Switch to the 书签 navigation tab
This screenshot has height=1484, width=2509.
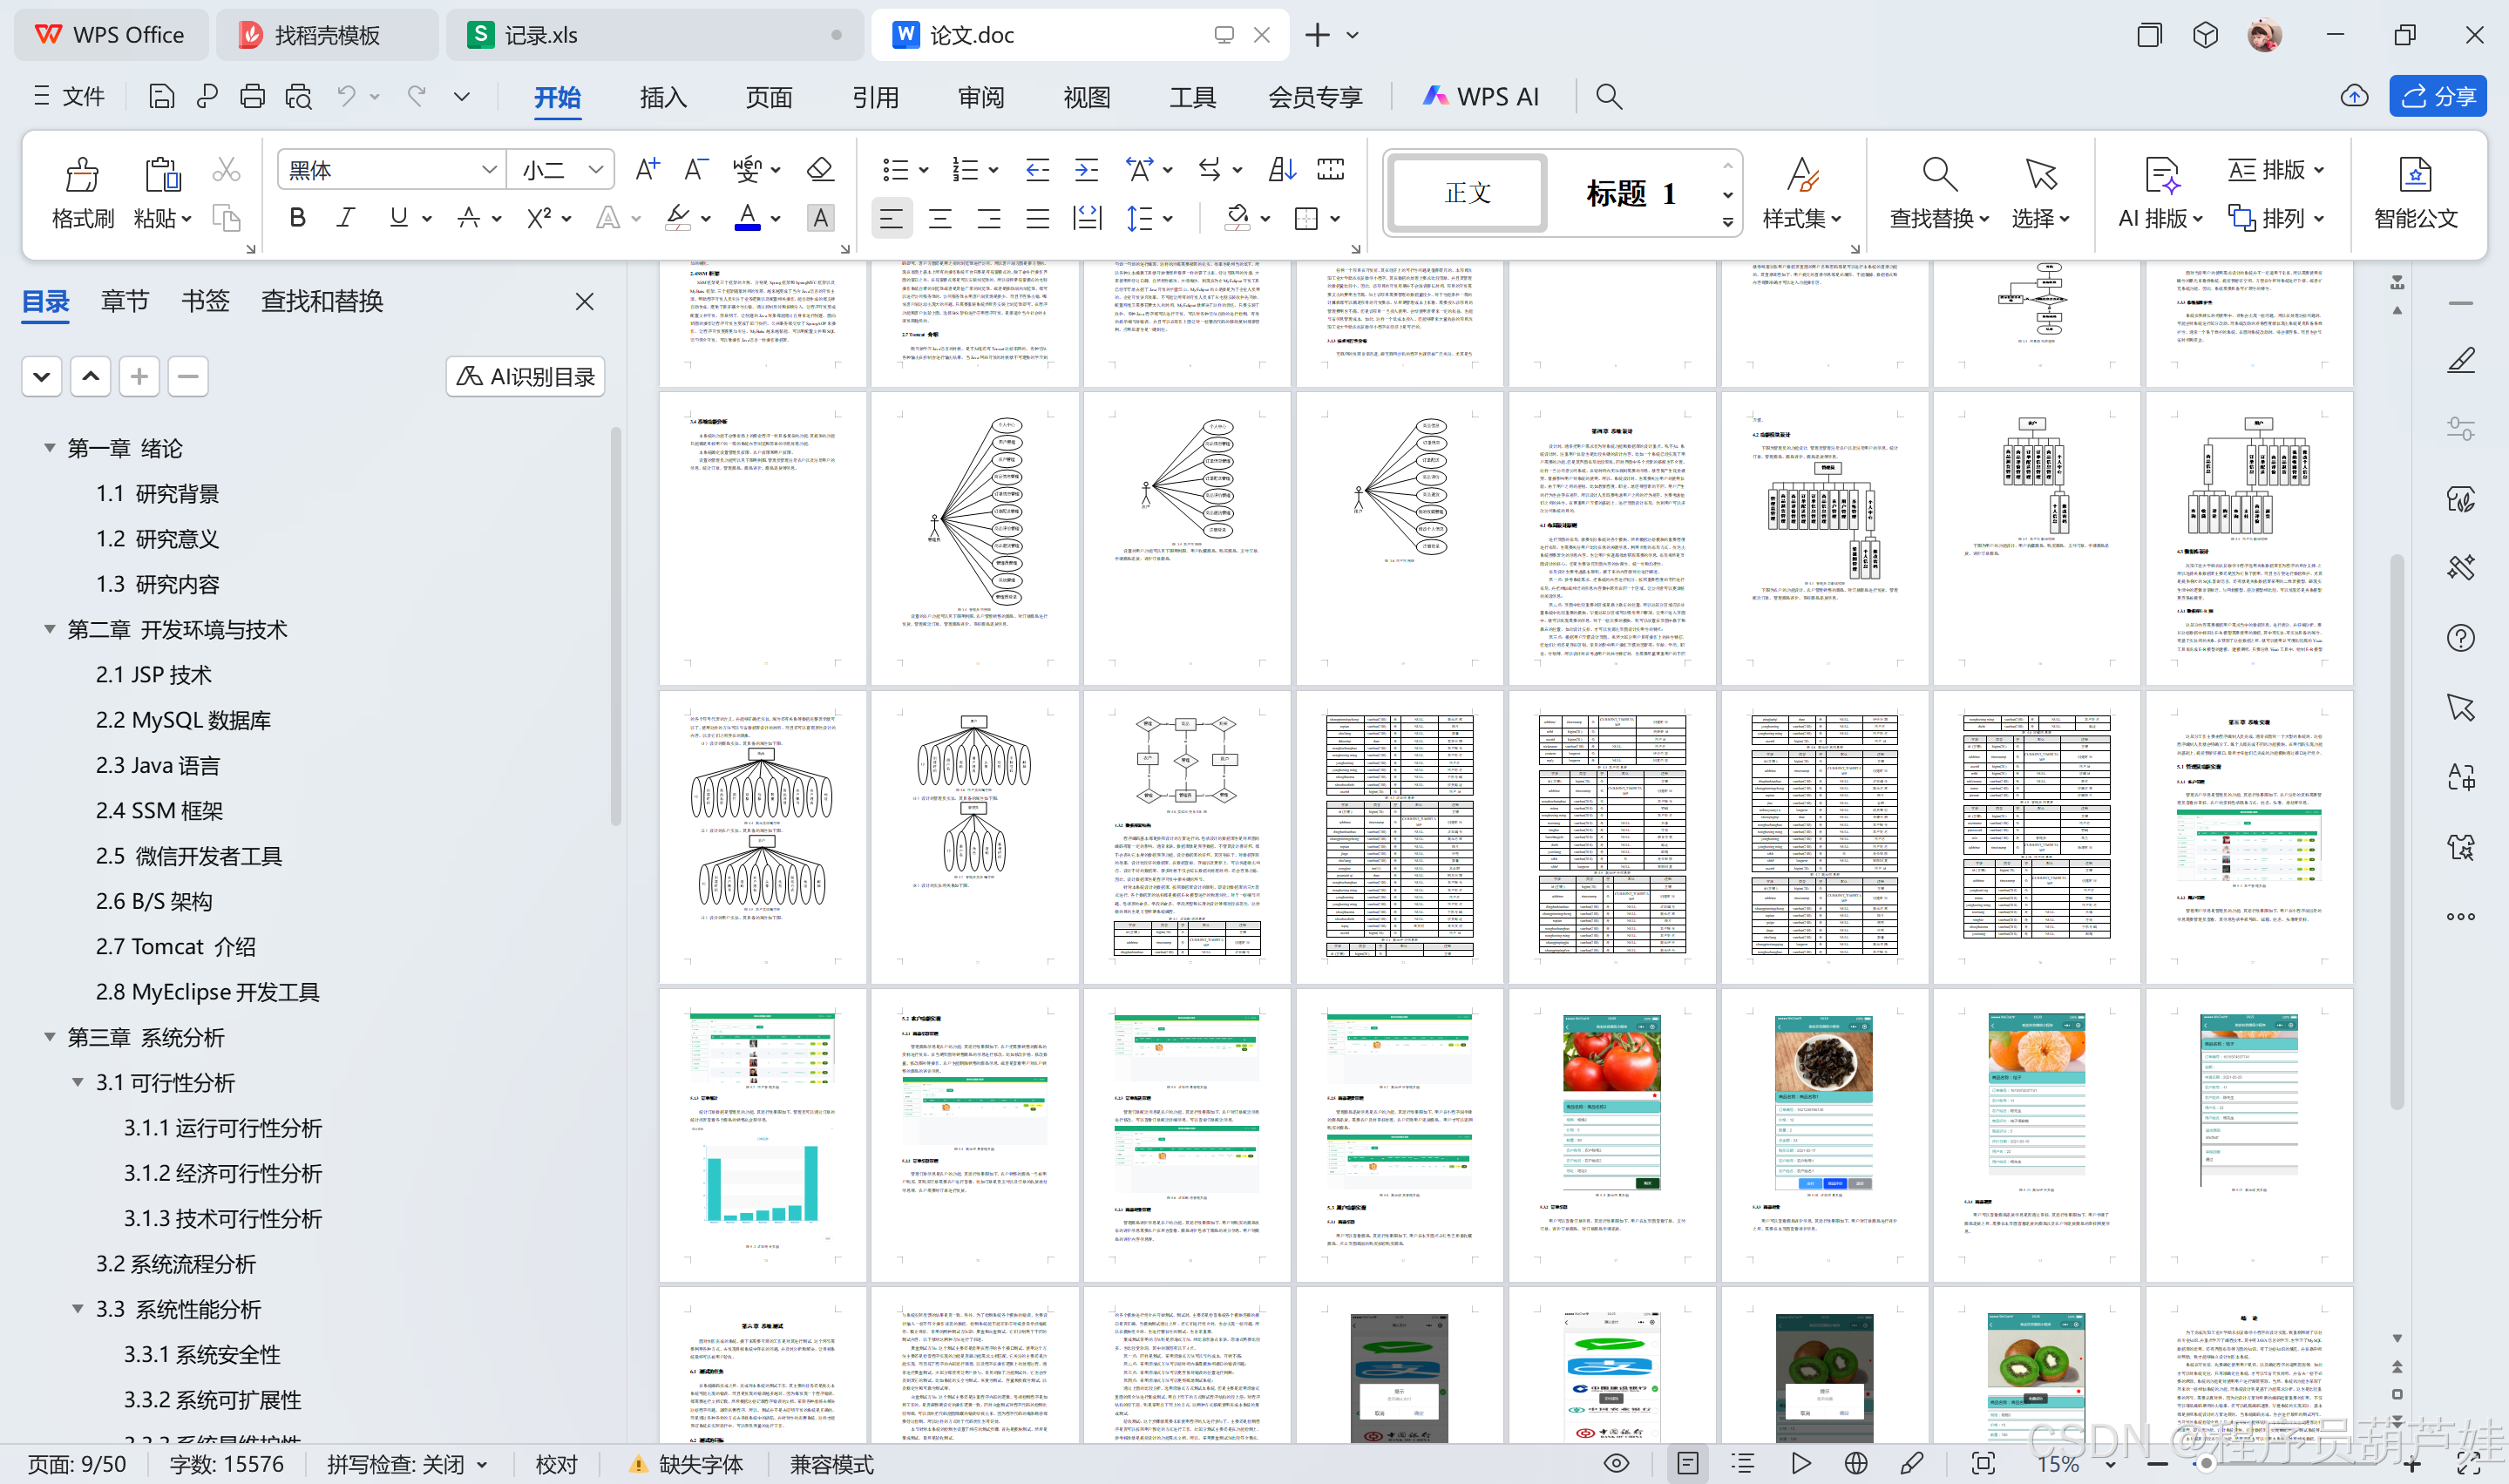(x=205, y=301)
